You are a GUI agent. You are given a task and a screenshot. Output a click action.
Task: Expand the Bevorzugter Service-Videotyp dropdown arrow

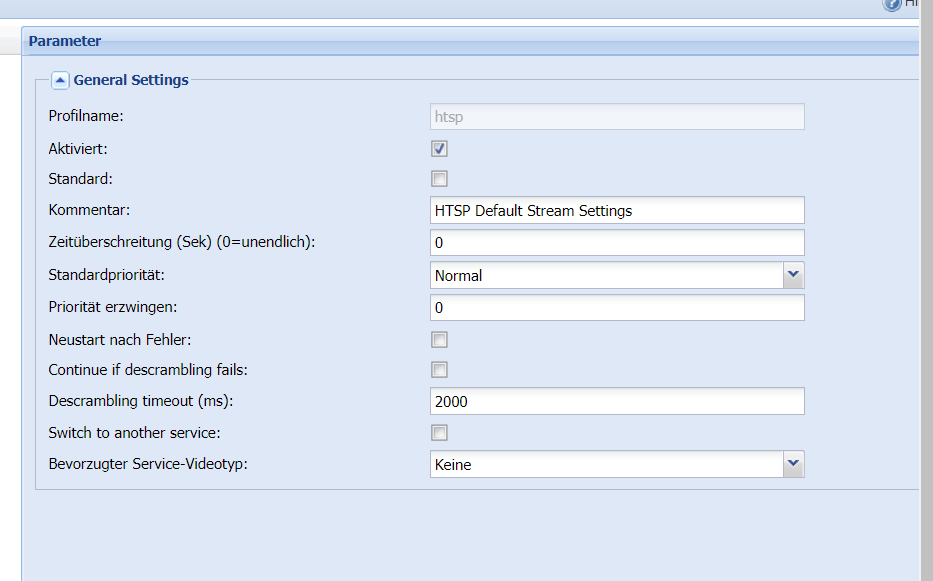coord(793,464)
